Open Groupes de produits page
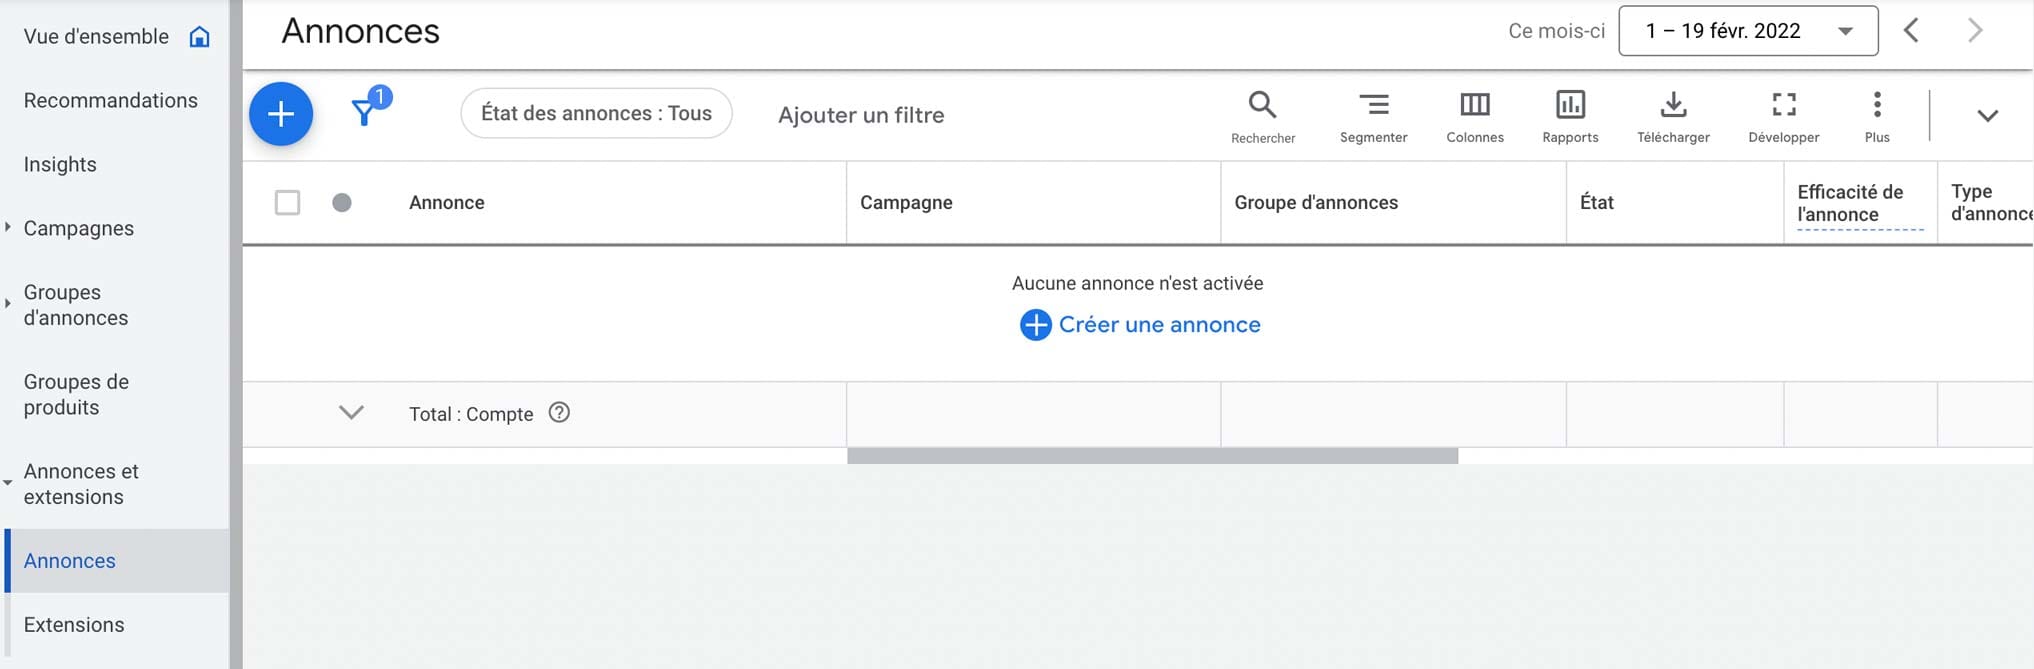This screenshot has height=669, width=2034. pyautogui.click(x=76, y=394)
